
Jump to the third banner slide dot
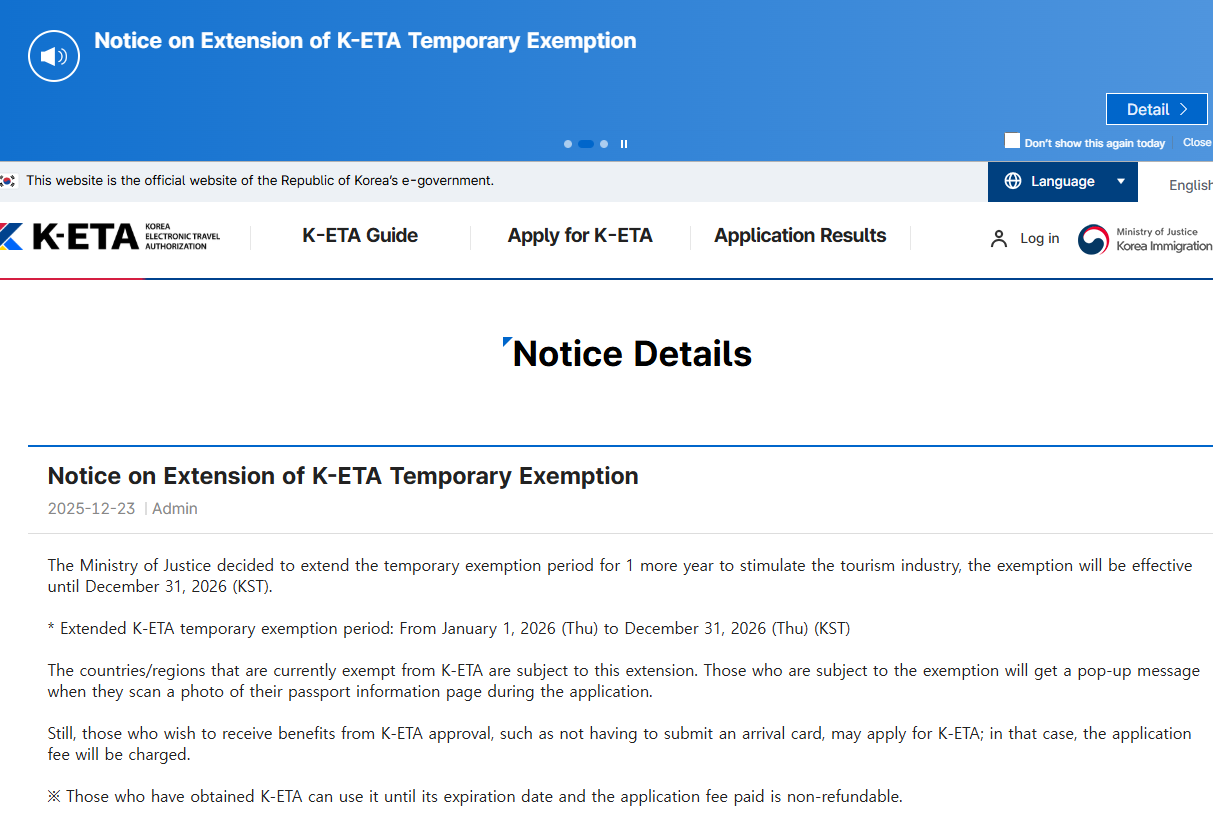(604, 144)
